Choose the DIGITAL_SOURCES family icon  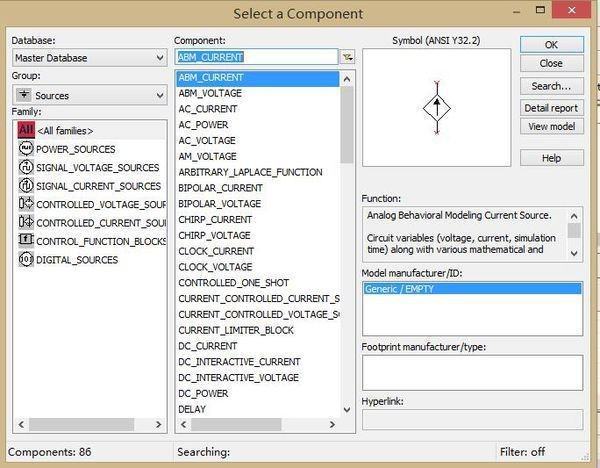26,259
